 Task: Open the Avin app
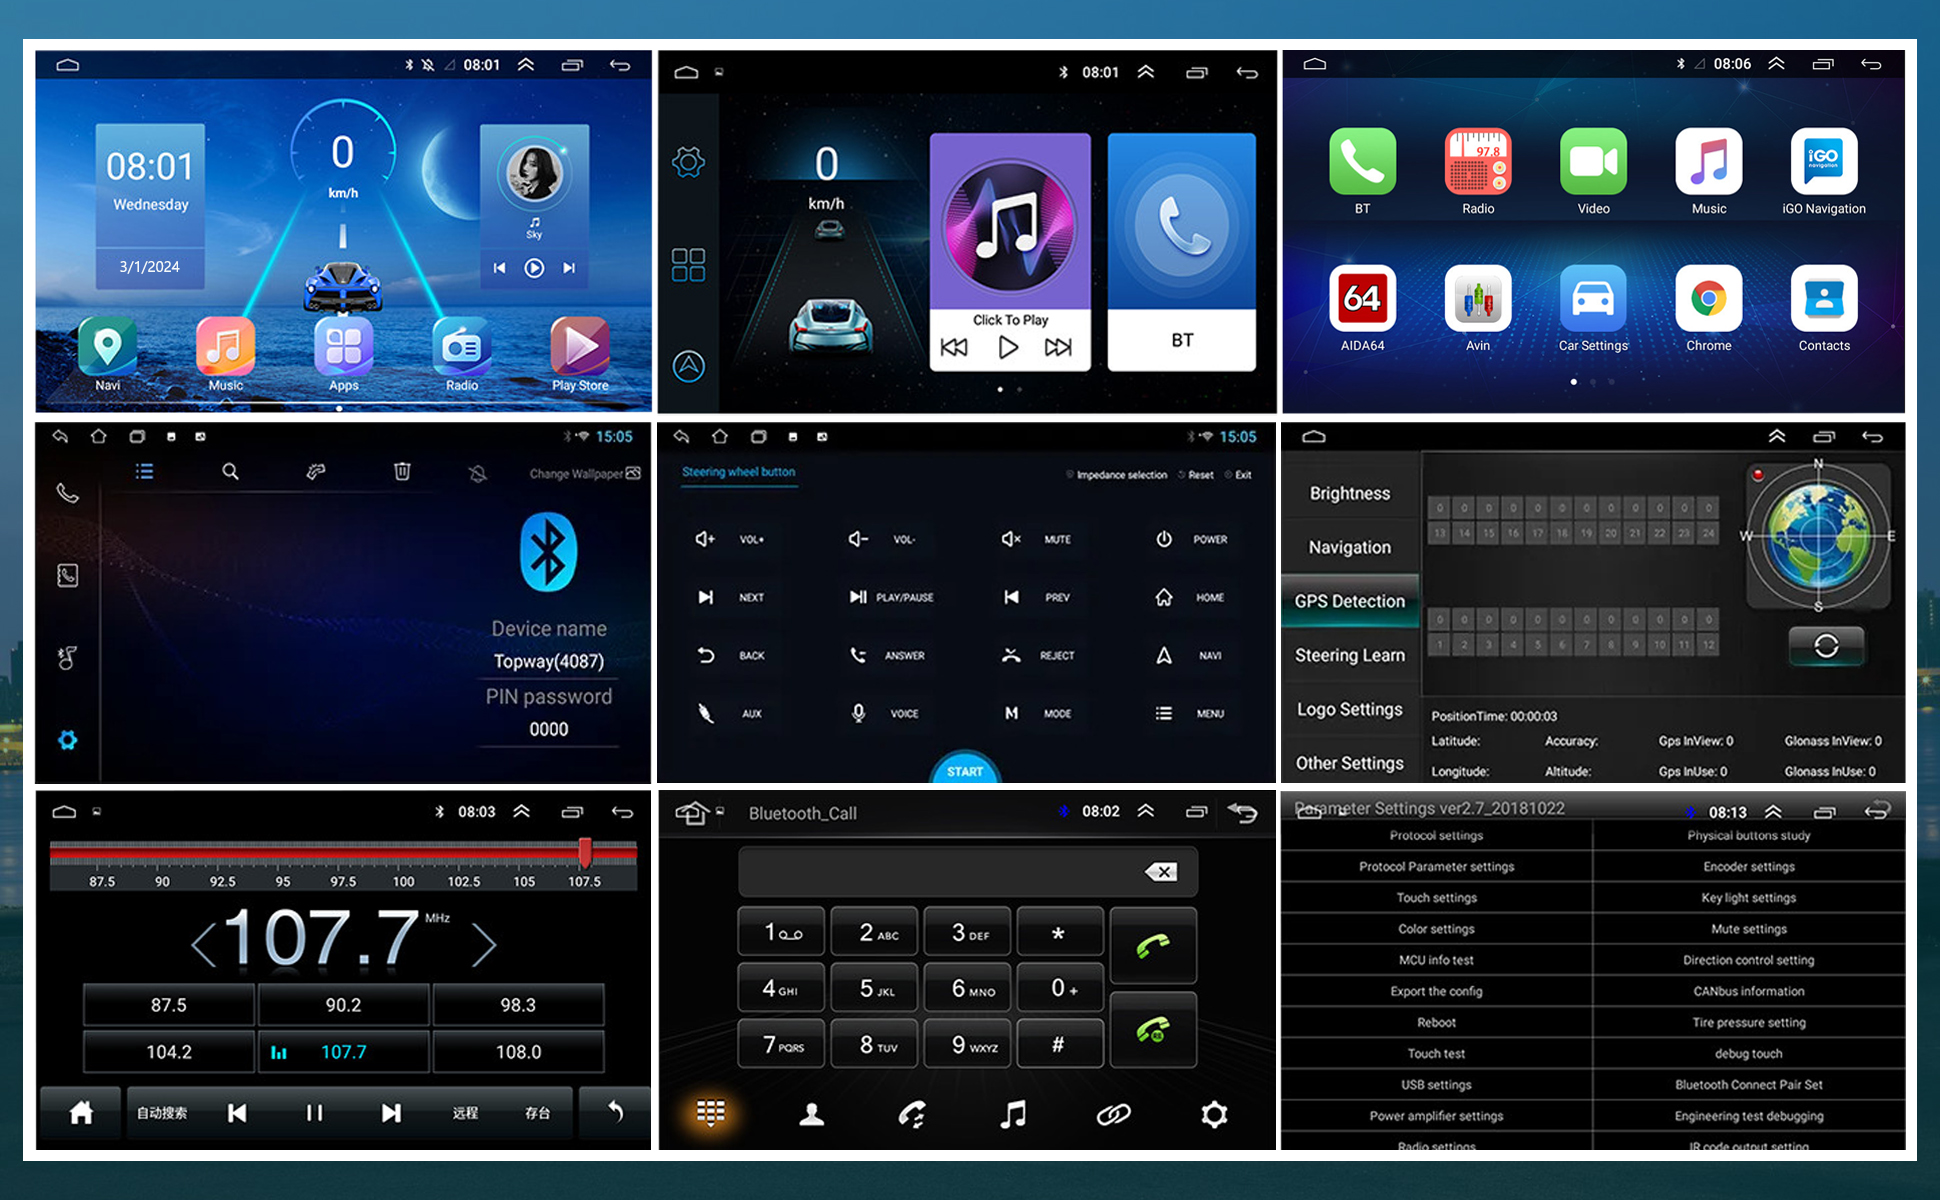click(1477, 298)
